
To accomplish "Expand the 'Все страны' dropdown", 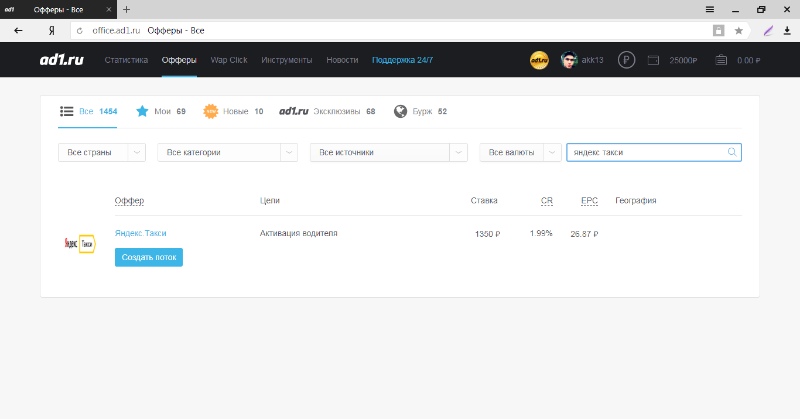I will [102, 152].
